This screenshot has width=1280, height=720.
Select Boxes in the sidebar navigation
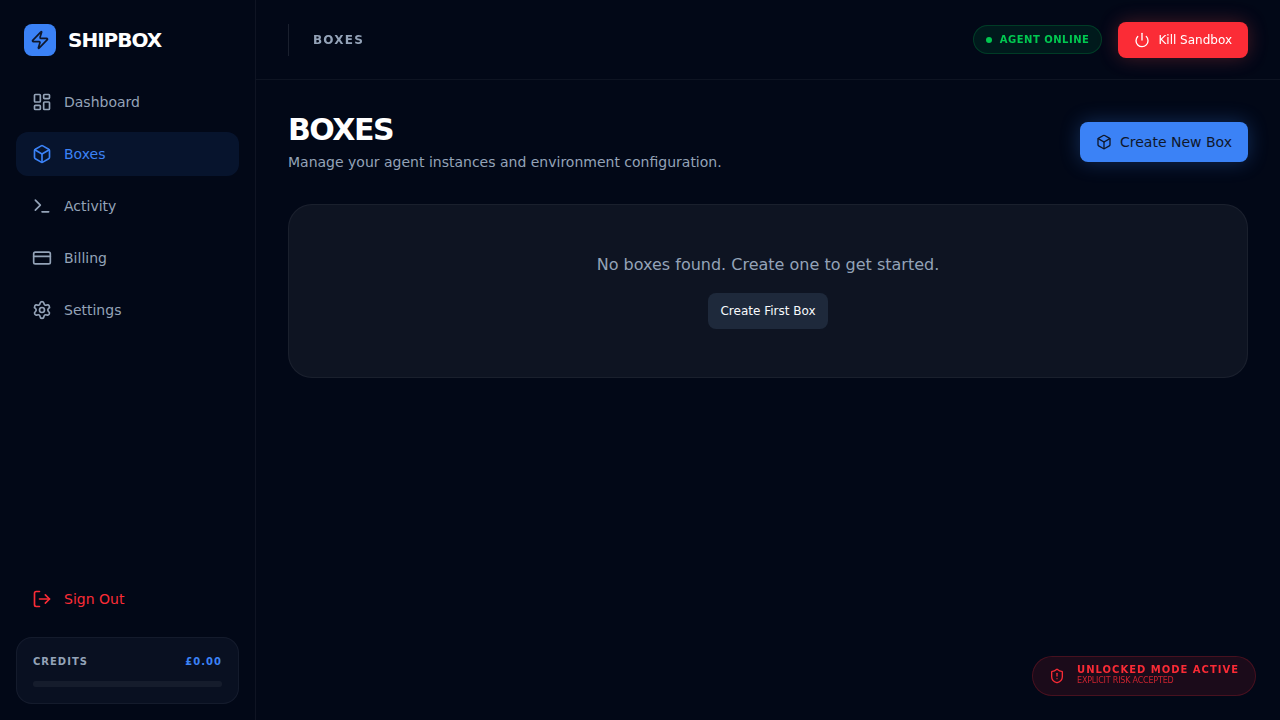(x=85, y=153)
